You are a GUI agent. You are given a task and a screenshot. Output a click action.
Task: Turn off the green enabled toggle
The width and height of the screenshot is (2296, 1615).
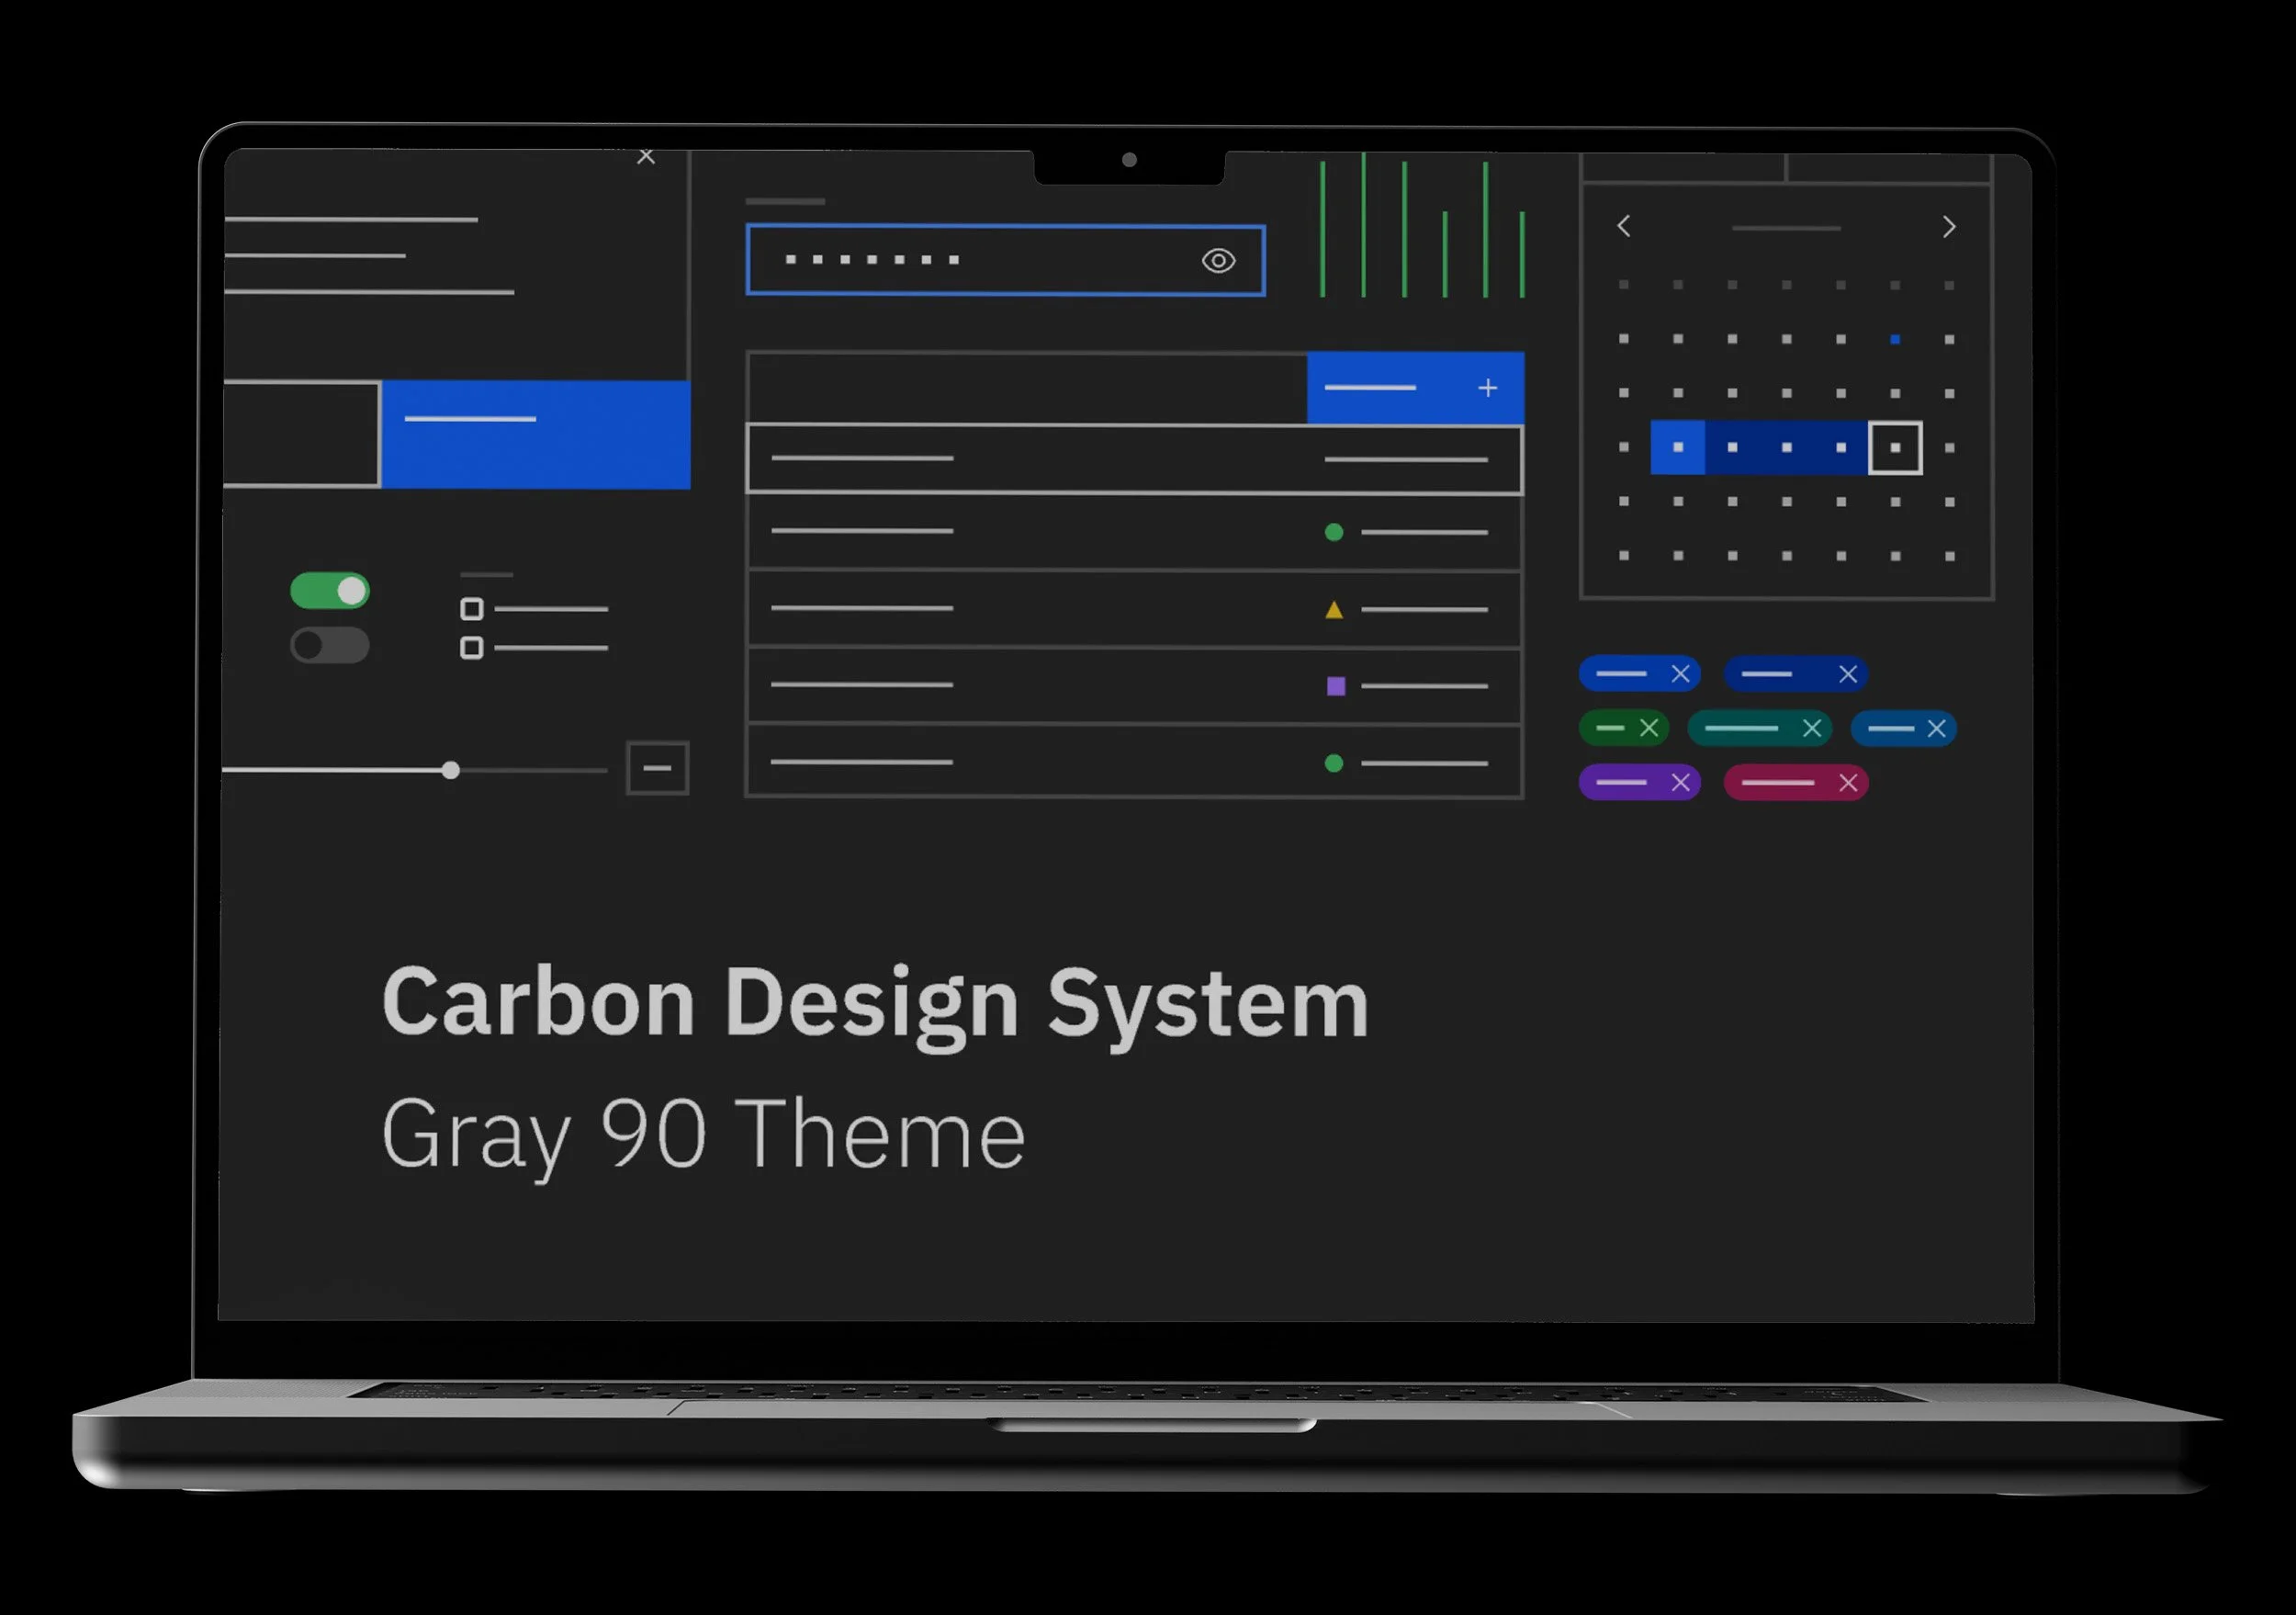pos(330,591)
